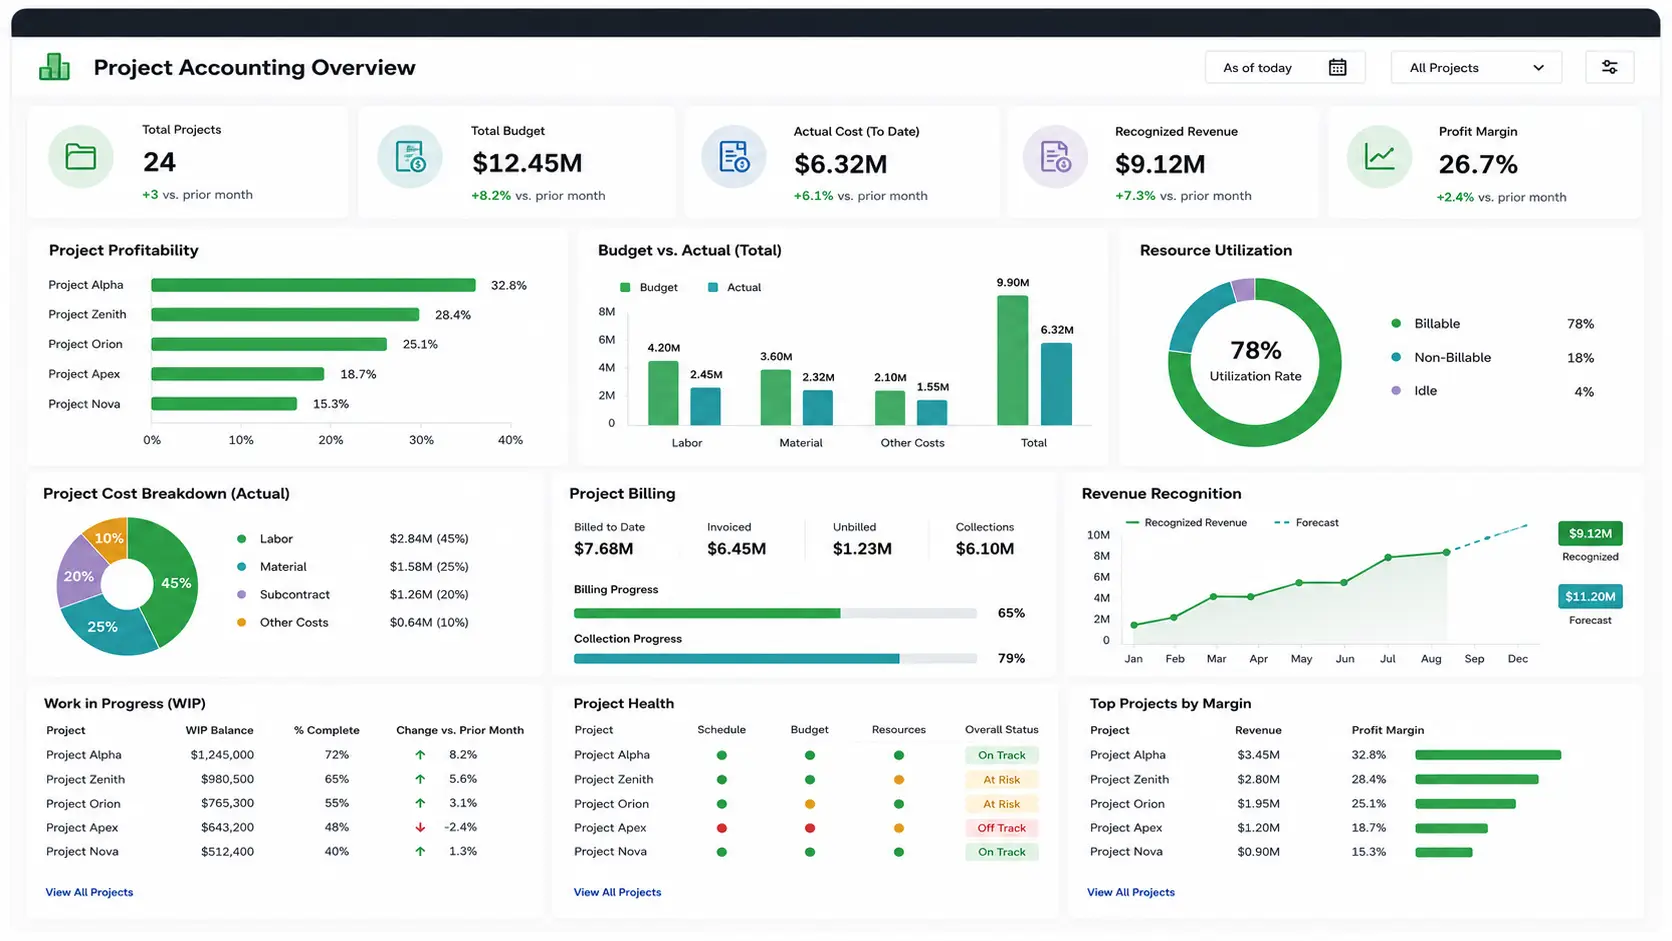This screenshot has width=1672, height=941.
Task: Click the Collection Progress bar
Action: tap(775, 658)
